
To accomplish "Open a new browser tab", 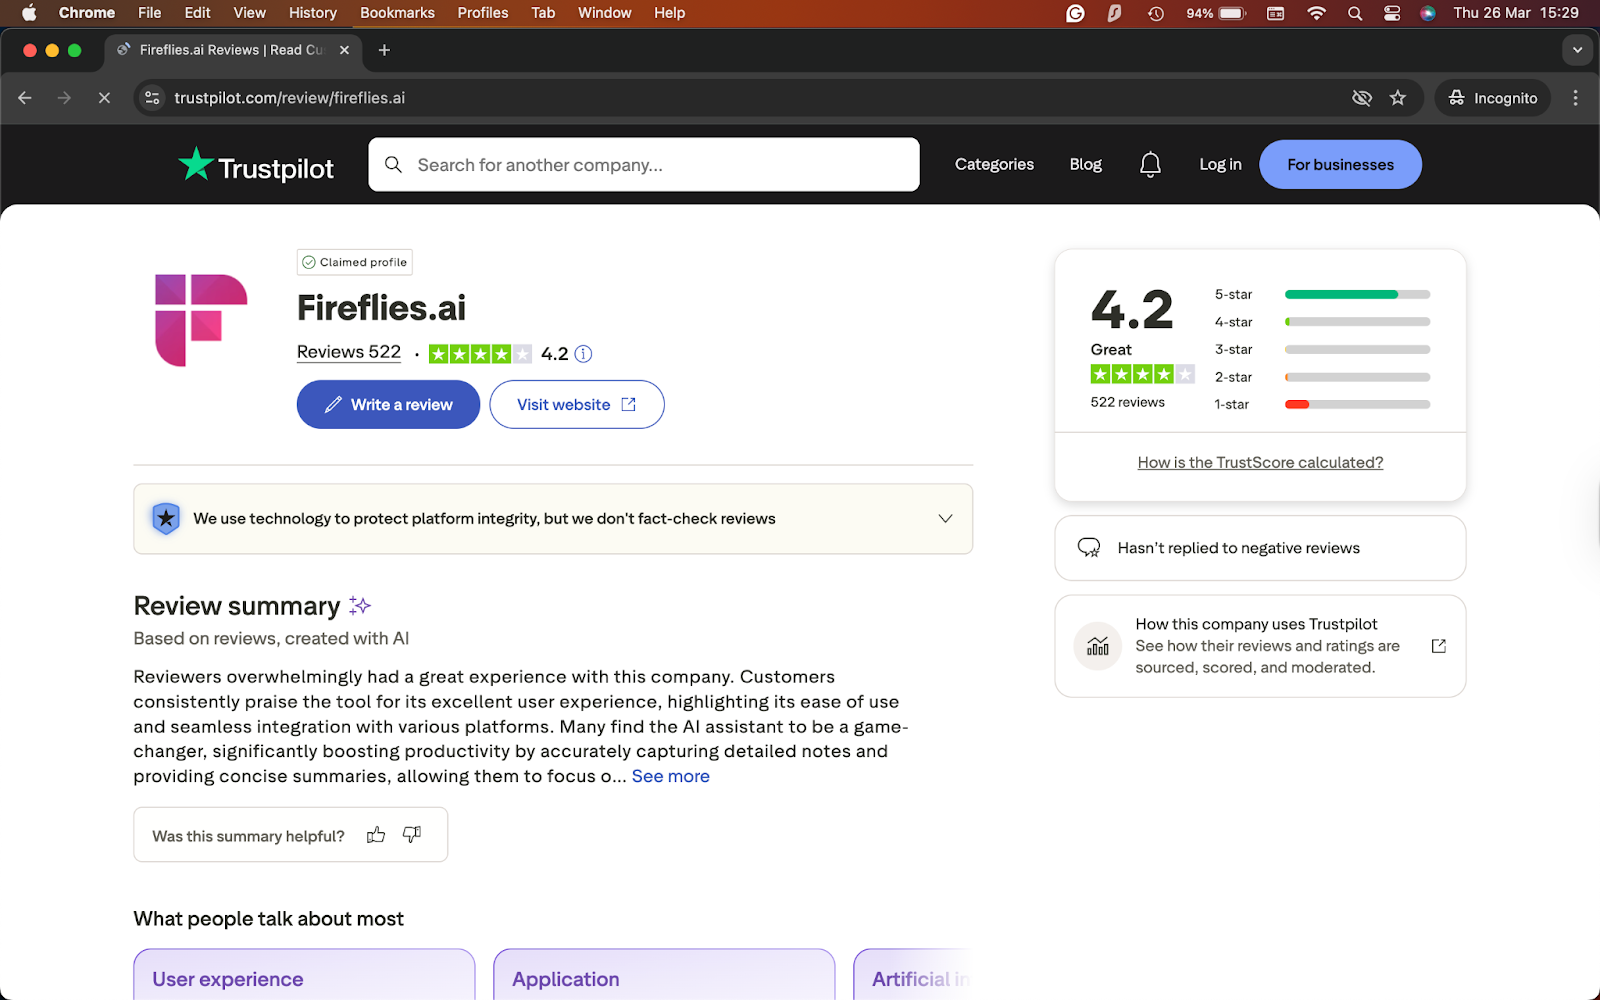I will [384, 50].
